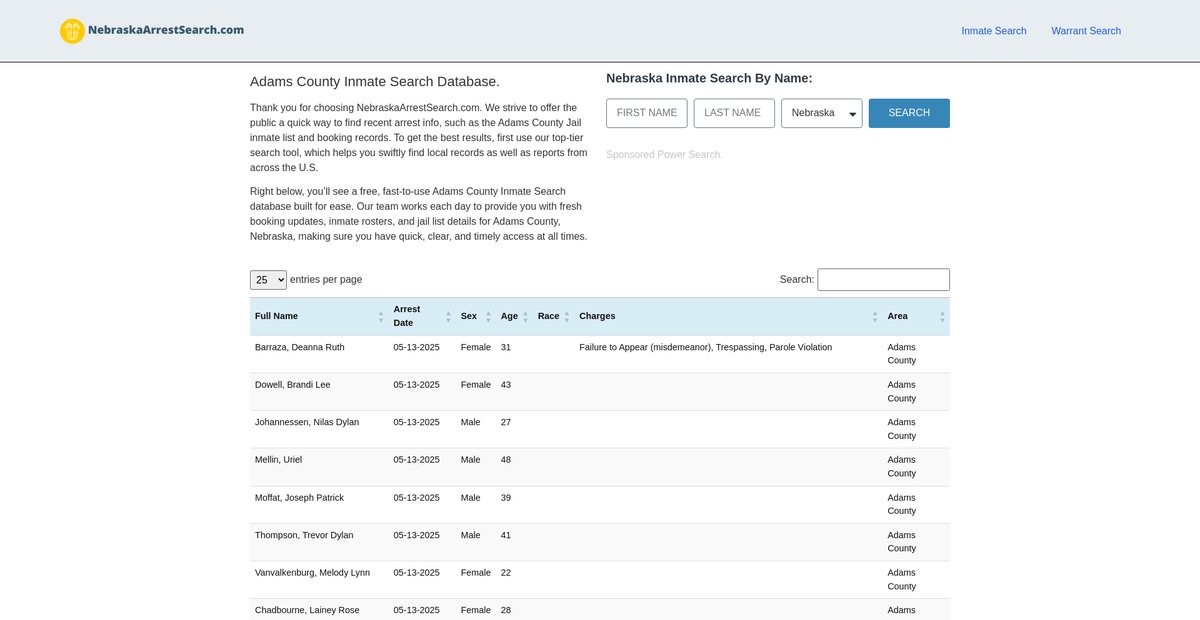Open the Inmate Search menu link

pos(993,31)
